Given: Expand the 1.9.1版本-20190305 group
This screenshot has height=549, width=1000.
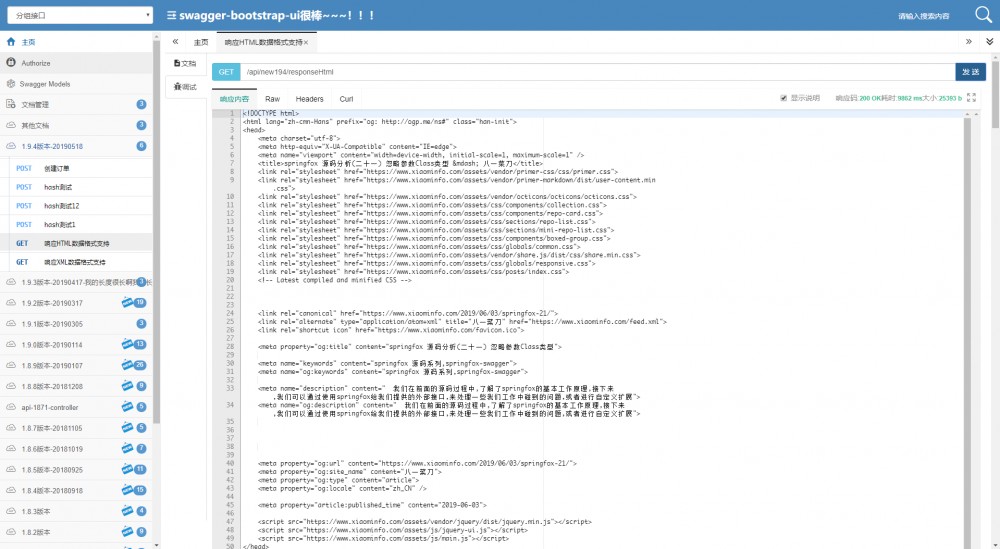Looking at the screenshot, I should tap(77, 324).
